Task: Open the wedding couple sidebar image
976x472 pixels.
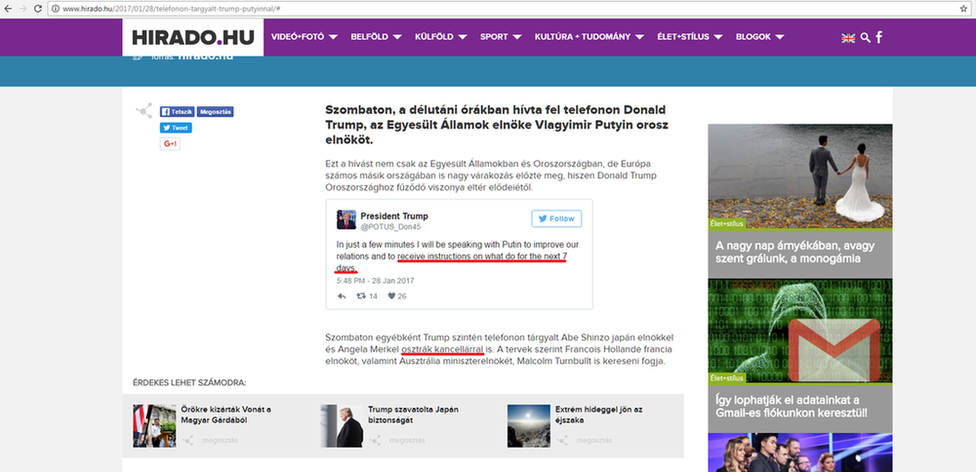Action: (800, 176)
